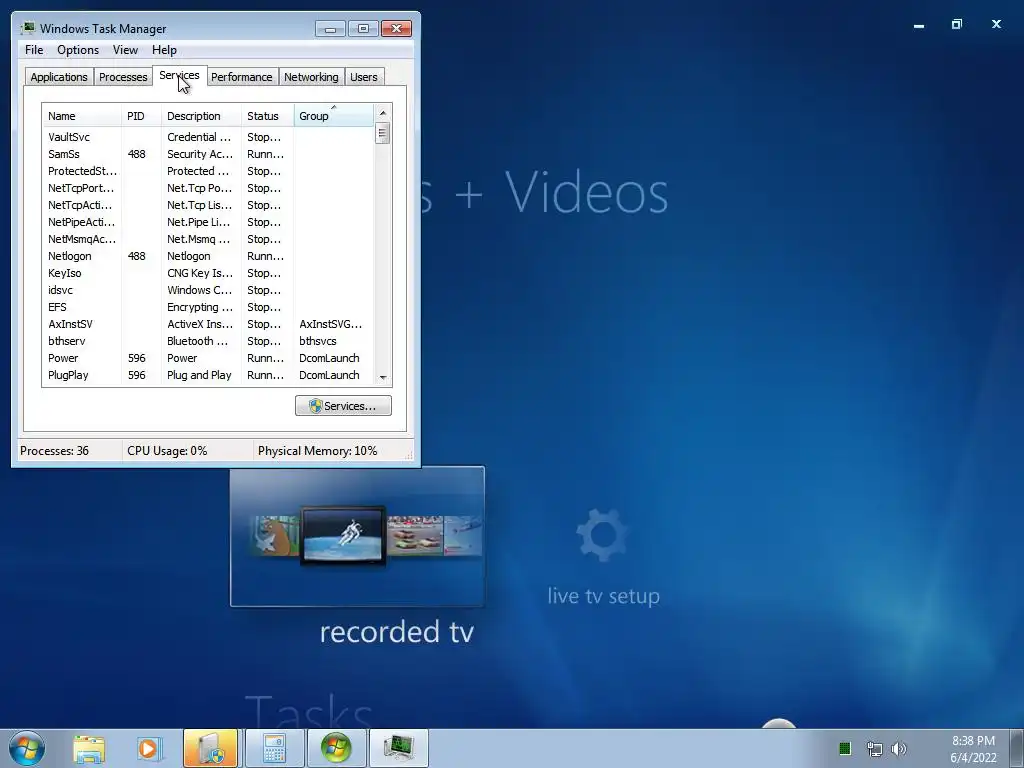Select the SamSs service row
This screenshot has width=1024, height=768.
[x=208, y=154]
